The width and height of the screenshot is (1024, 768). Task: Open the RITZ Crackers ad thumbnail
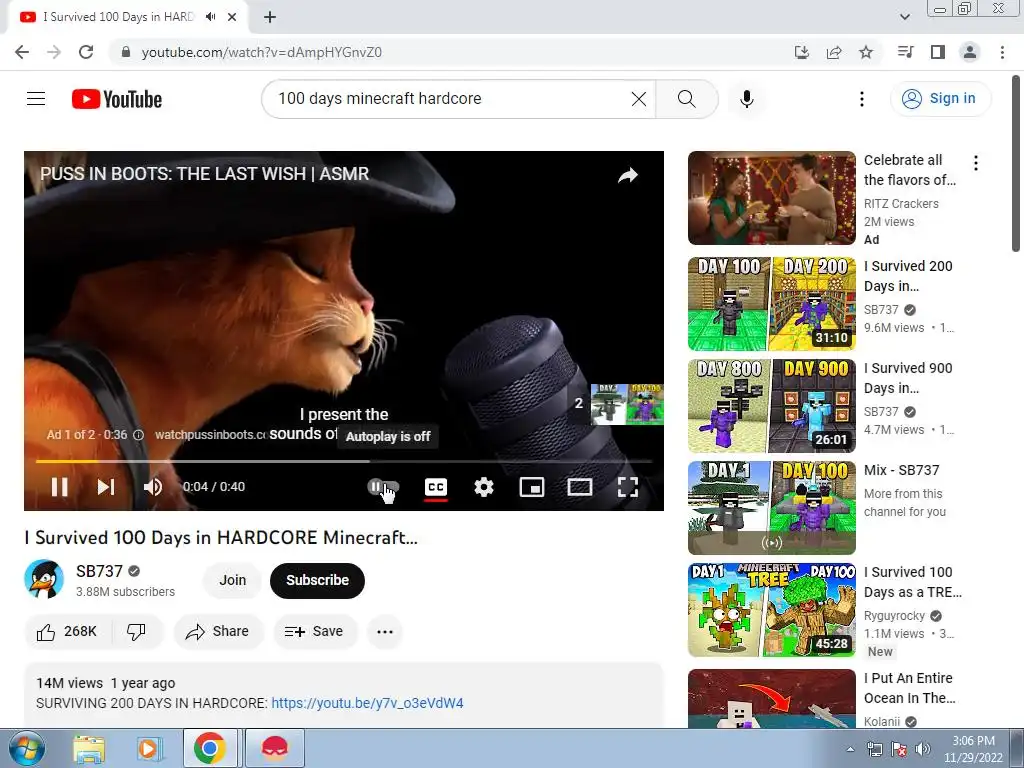point(772,198)
